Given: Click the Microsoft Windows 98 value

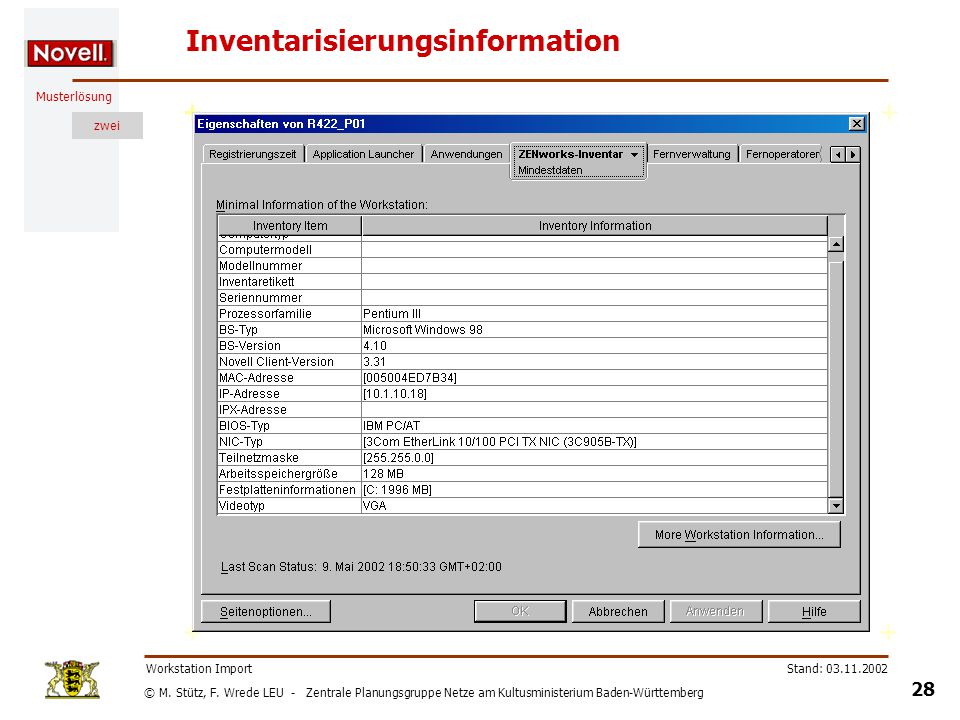Looking at the screenshot, I should point(422,329).
